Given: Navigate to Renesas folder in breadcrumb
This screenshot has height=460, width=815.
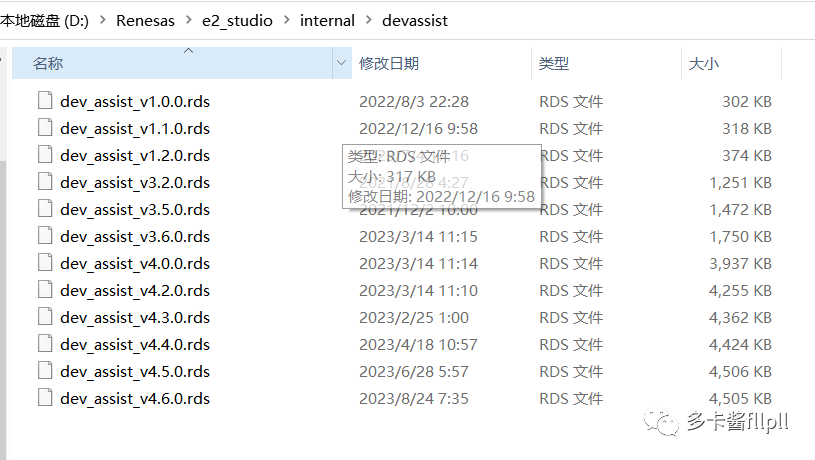Looking at the screenshot, I should coord(146,20).
